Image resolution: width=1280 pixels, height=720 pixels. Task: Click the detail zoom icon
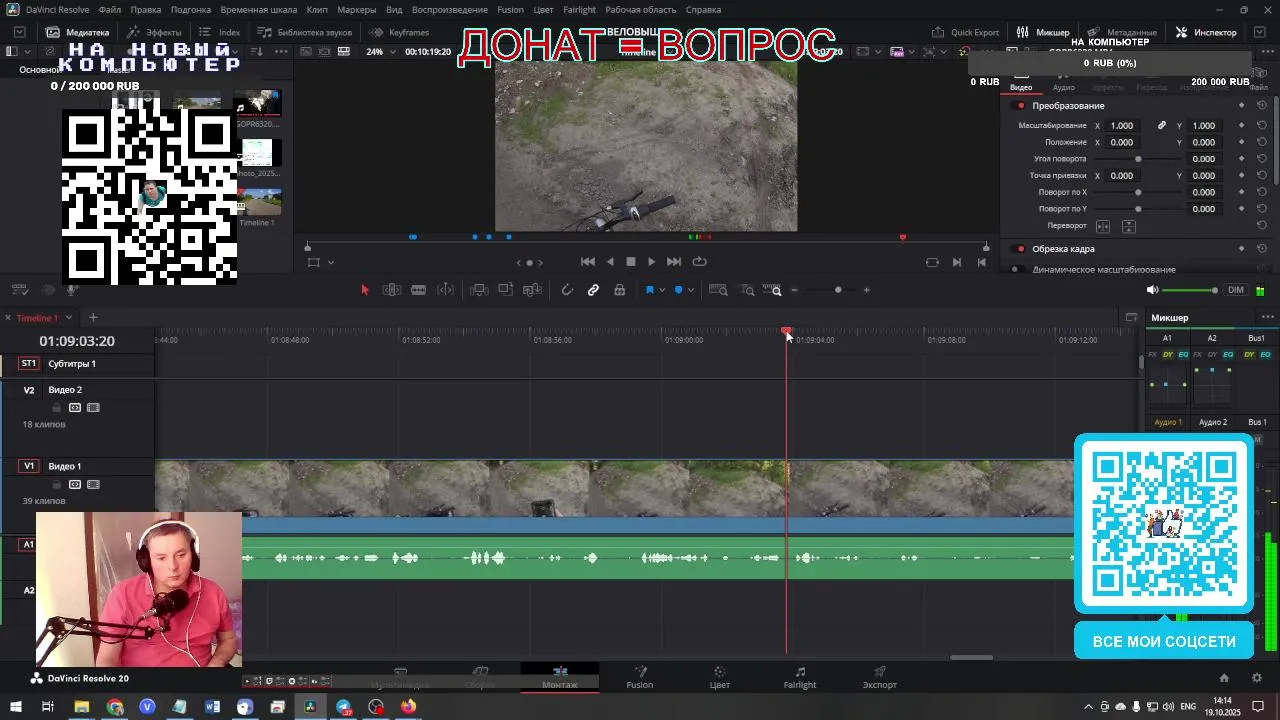click(748, 290)
